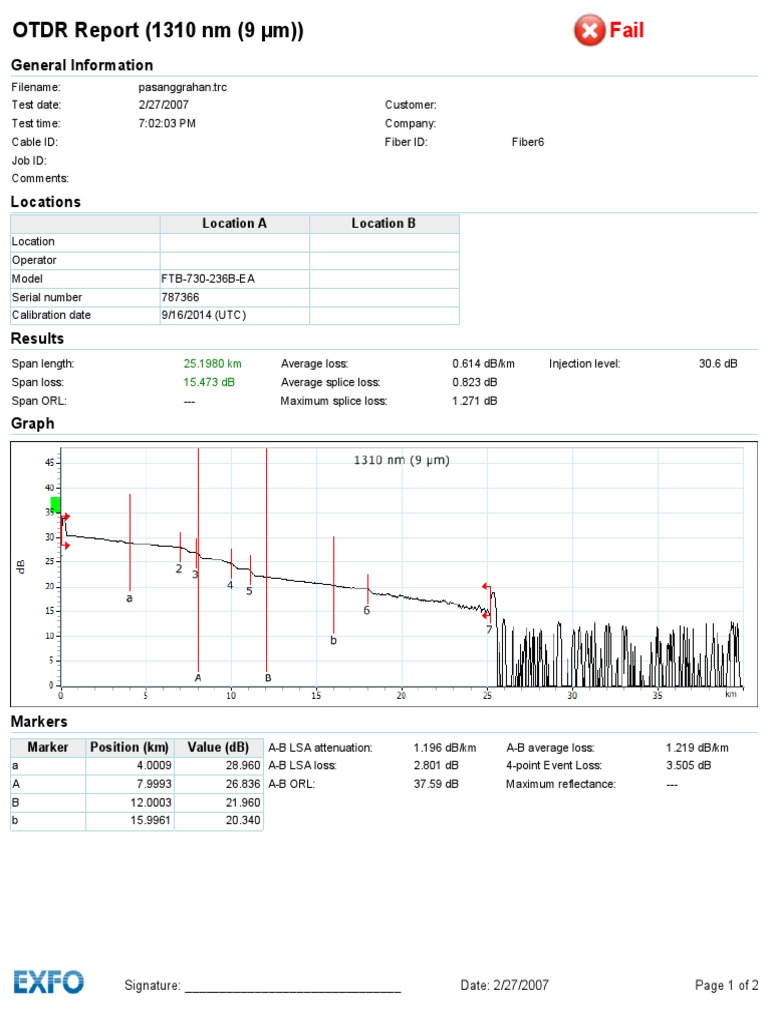Select event marker 7 at fiber end
Viewport: 768px width, 1024px height.
coord(489,629)
